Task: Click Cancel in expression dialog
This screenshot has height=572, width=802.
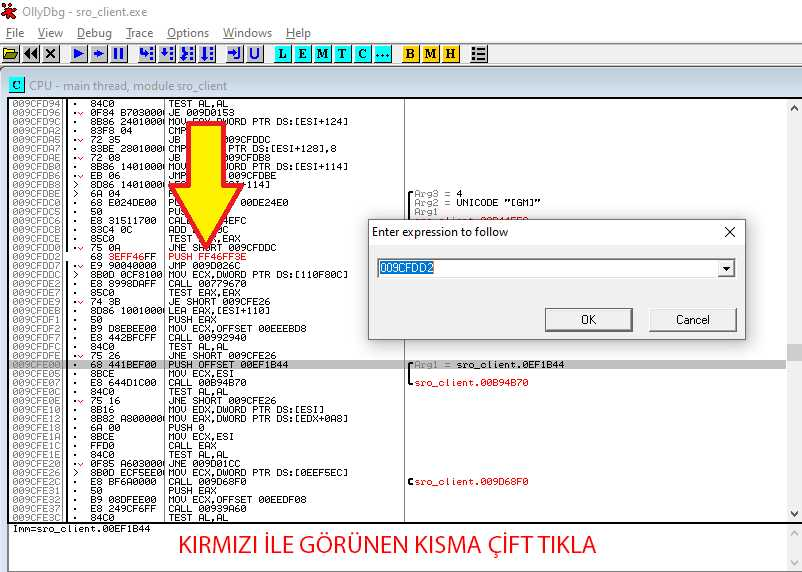Action: [692, 319]
